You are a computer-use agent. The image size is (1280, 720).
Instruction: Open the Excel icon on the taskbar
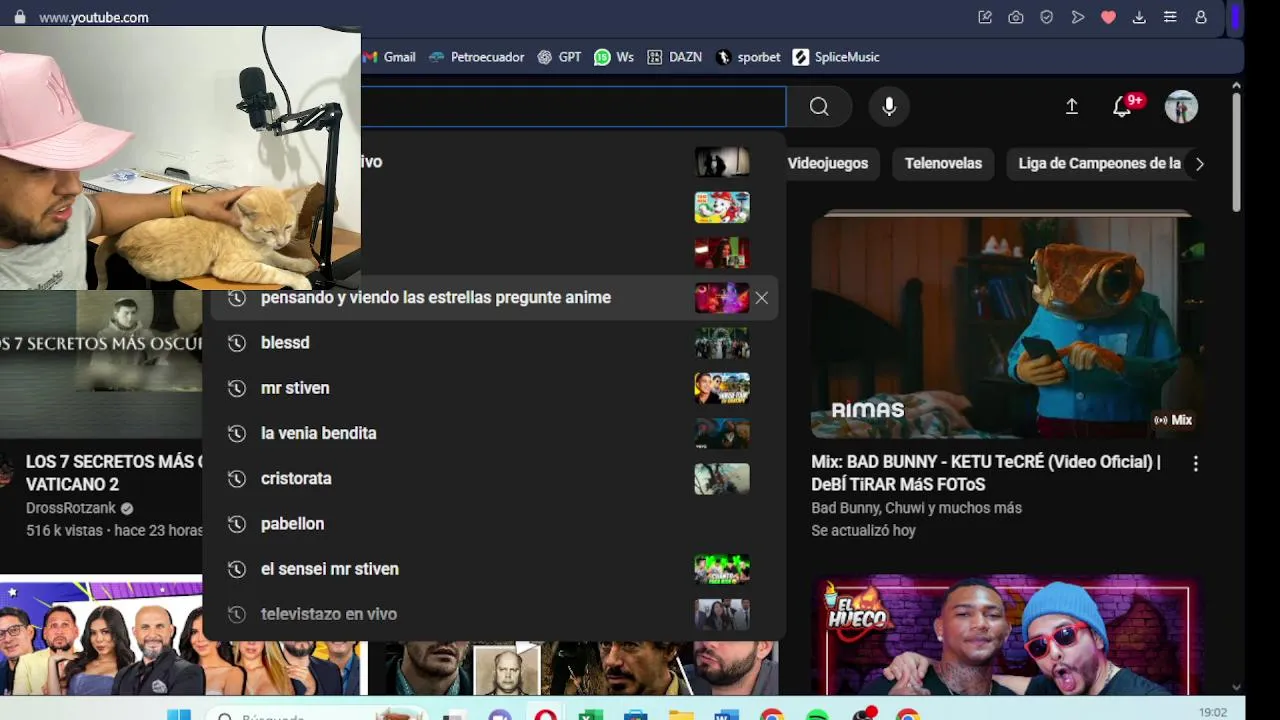[x=591, y=714]
